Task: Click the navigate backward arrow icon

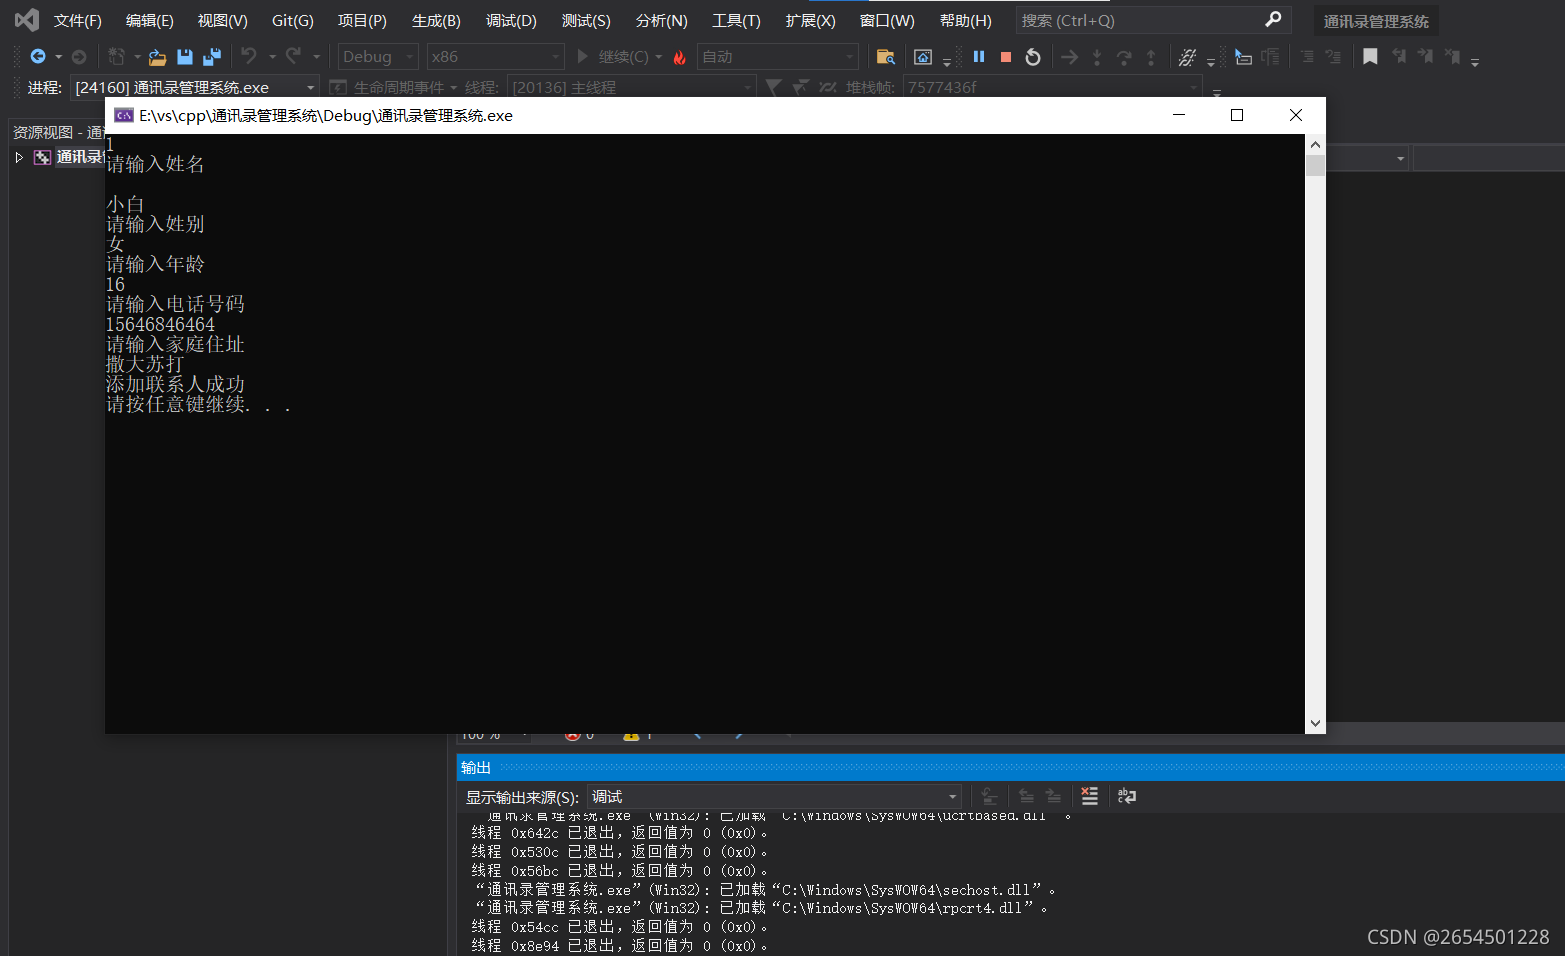Action: point(38,57)
